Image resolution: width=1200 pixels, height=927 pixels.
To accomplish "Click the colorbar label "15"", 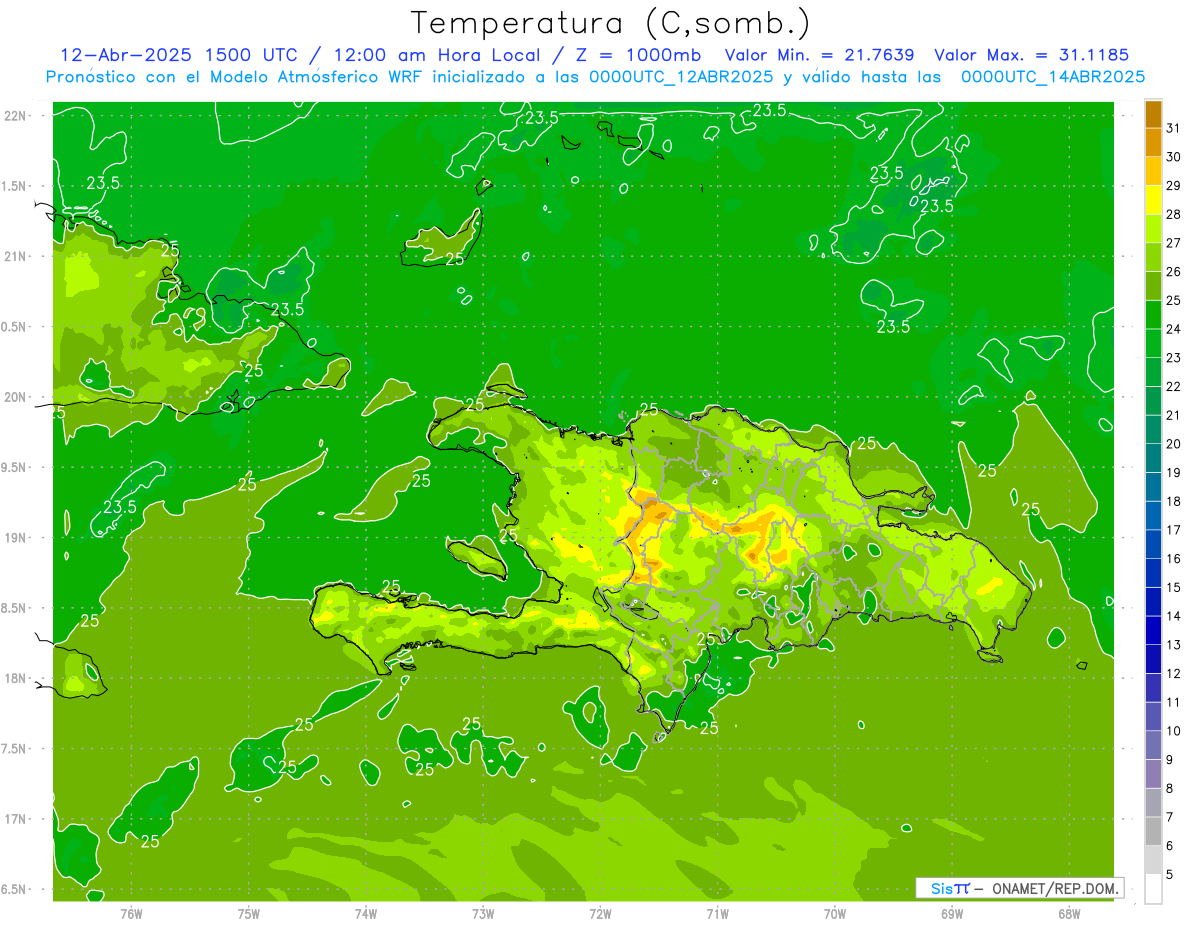I will [x=1174, y=587].
